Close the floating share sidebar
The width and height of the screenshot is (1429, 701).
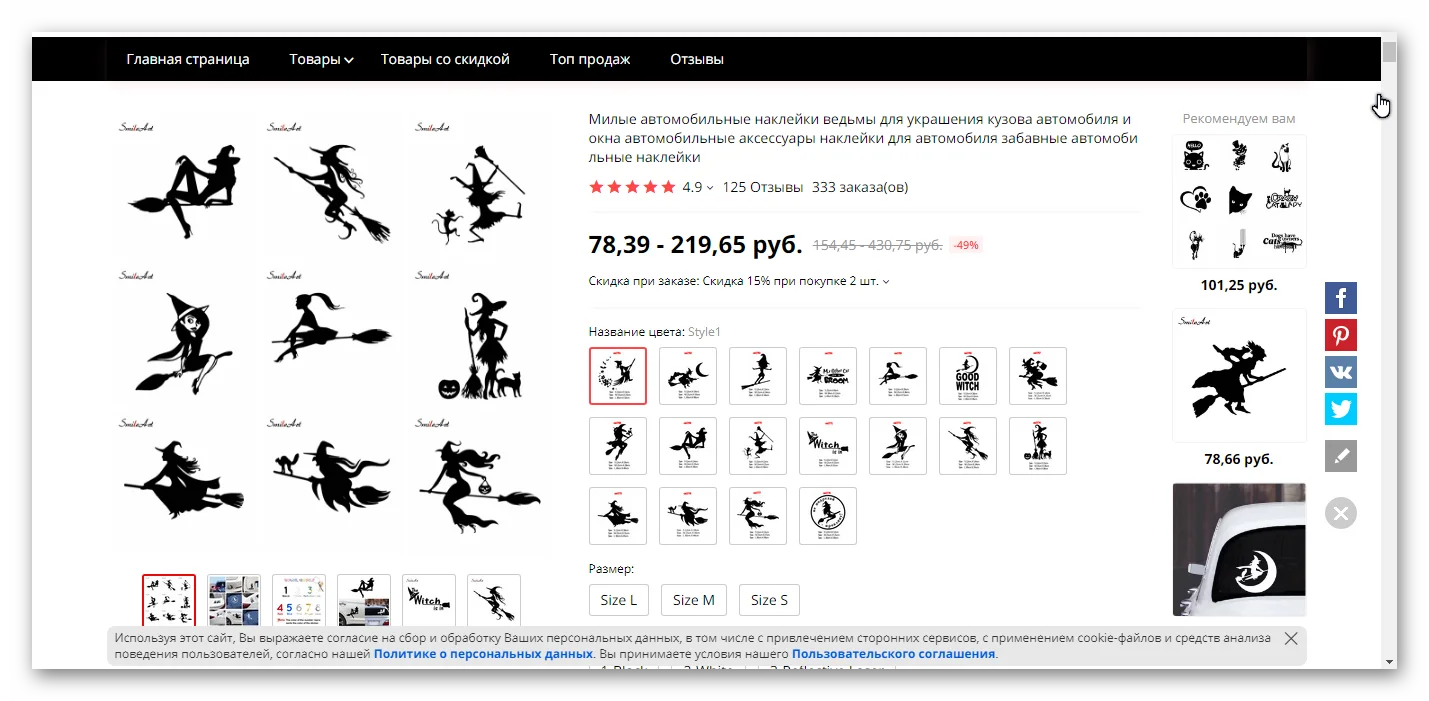click(x=1341, y=513)
